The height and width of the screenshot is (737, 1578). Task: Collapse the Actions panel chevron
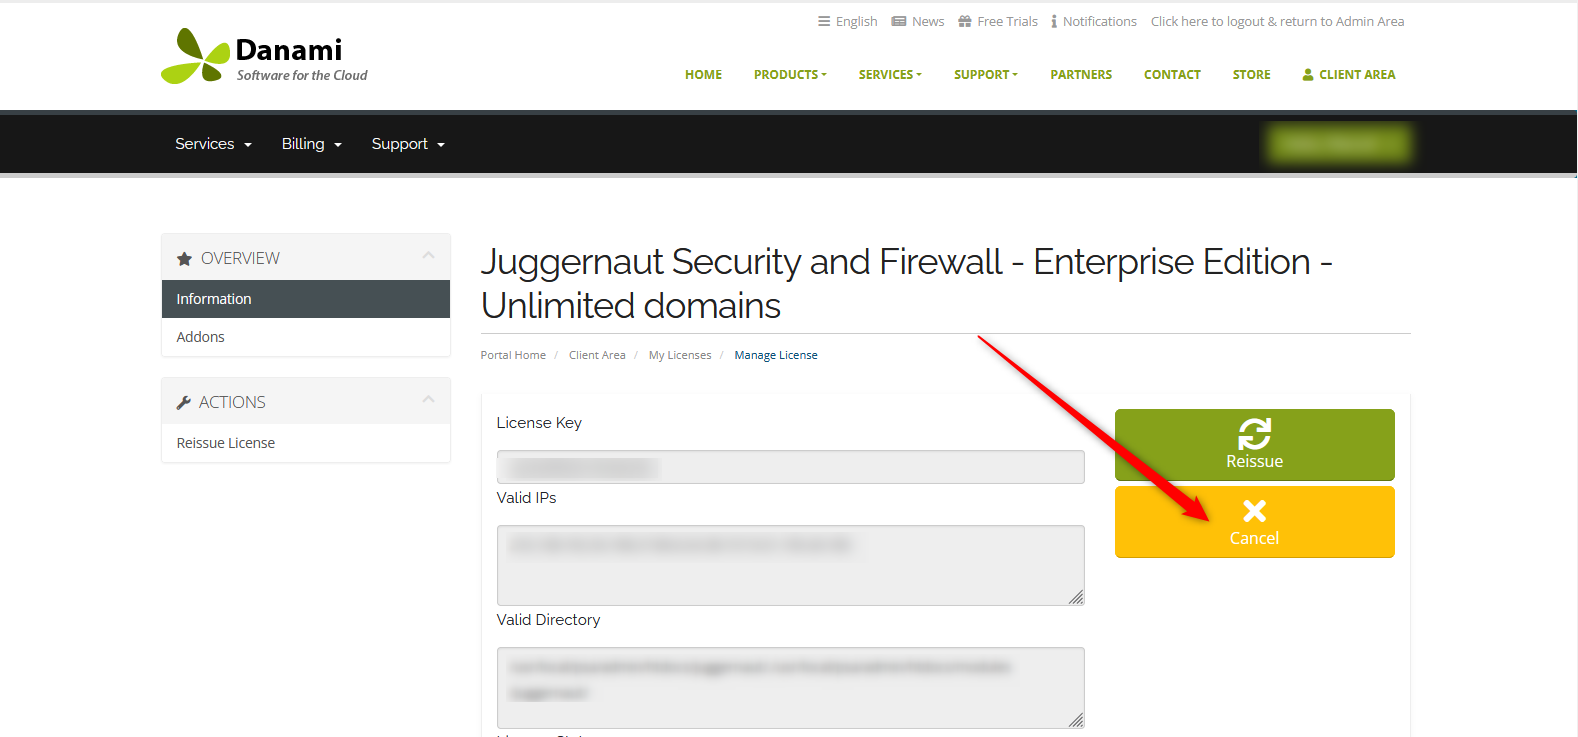pos(429,400)
